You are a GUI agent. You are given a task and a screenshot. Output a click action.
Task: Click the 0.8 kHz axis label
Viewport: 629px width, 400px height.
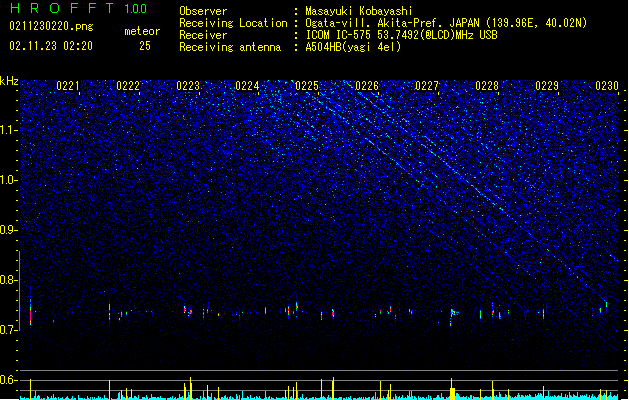pos(9,280)
